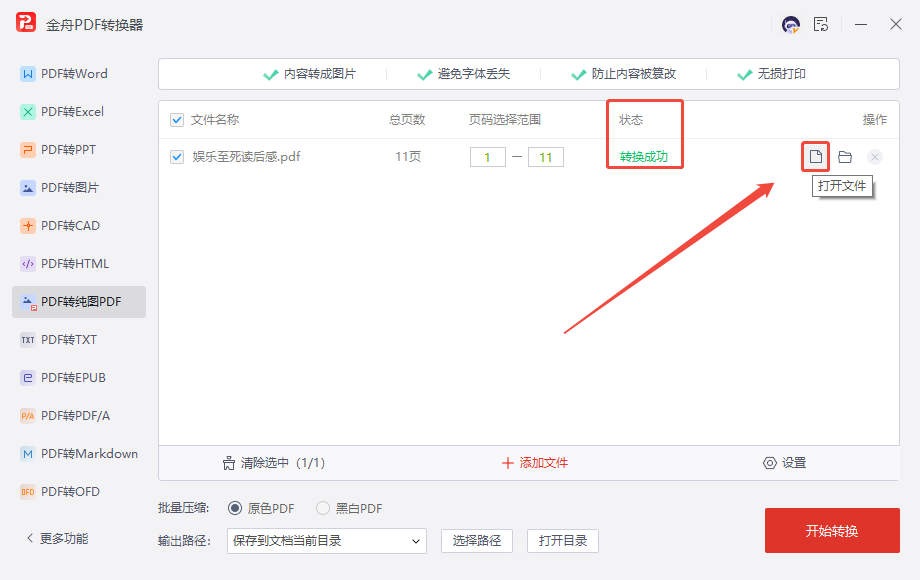Click the 11页 page count cell
Image resolution: width=920 pixels, height=580 pixels.
tap(408, 157)
